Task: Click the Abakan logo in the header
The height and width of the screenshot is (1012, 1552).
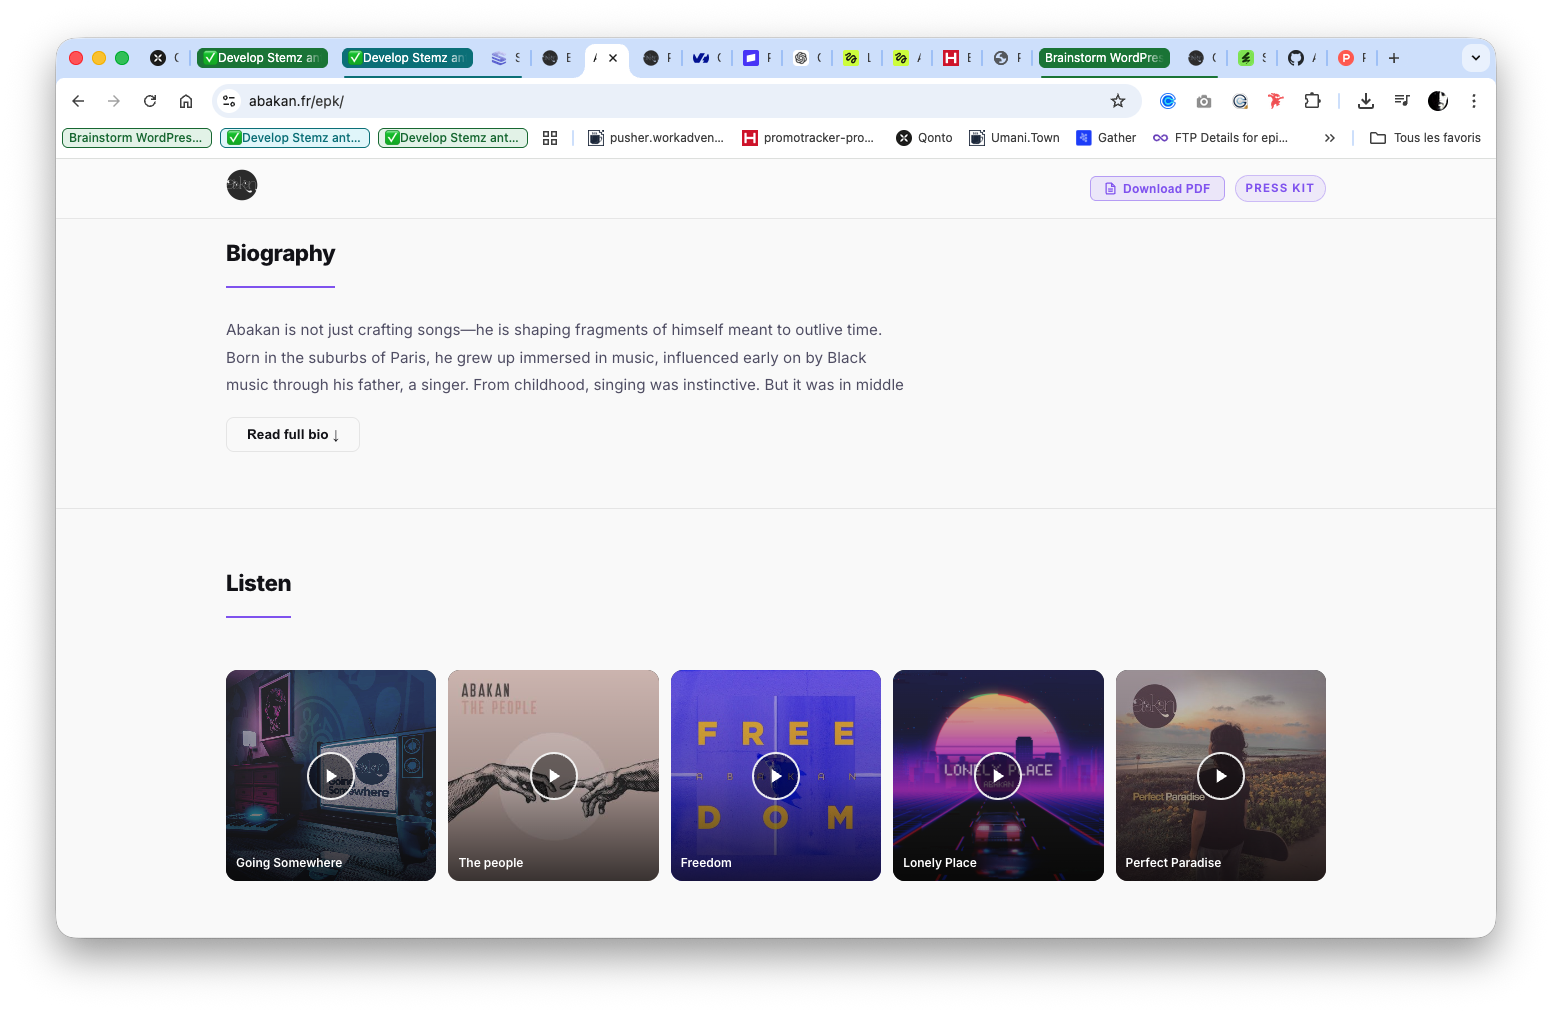Action: 242,185
